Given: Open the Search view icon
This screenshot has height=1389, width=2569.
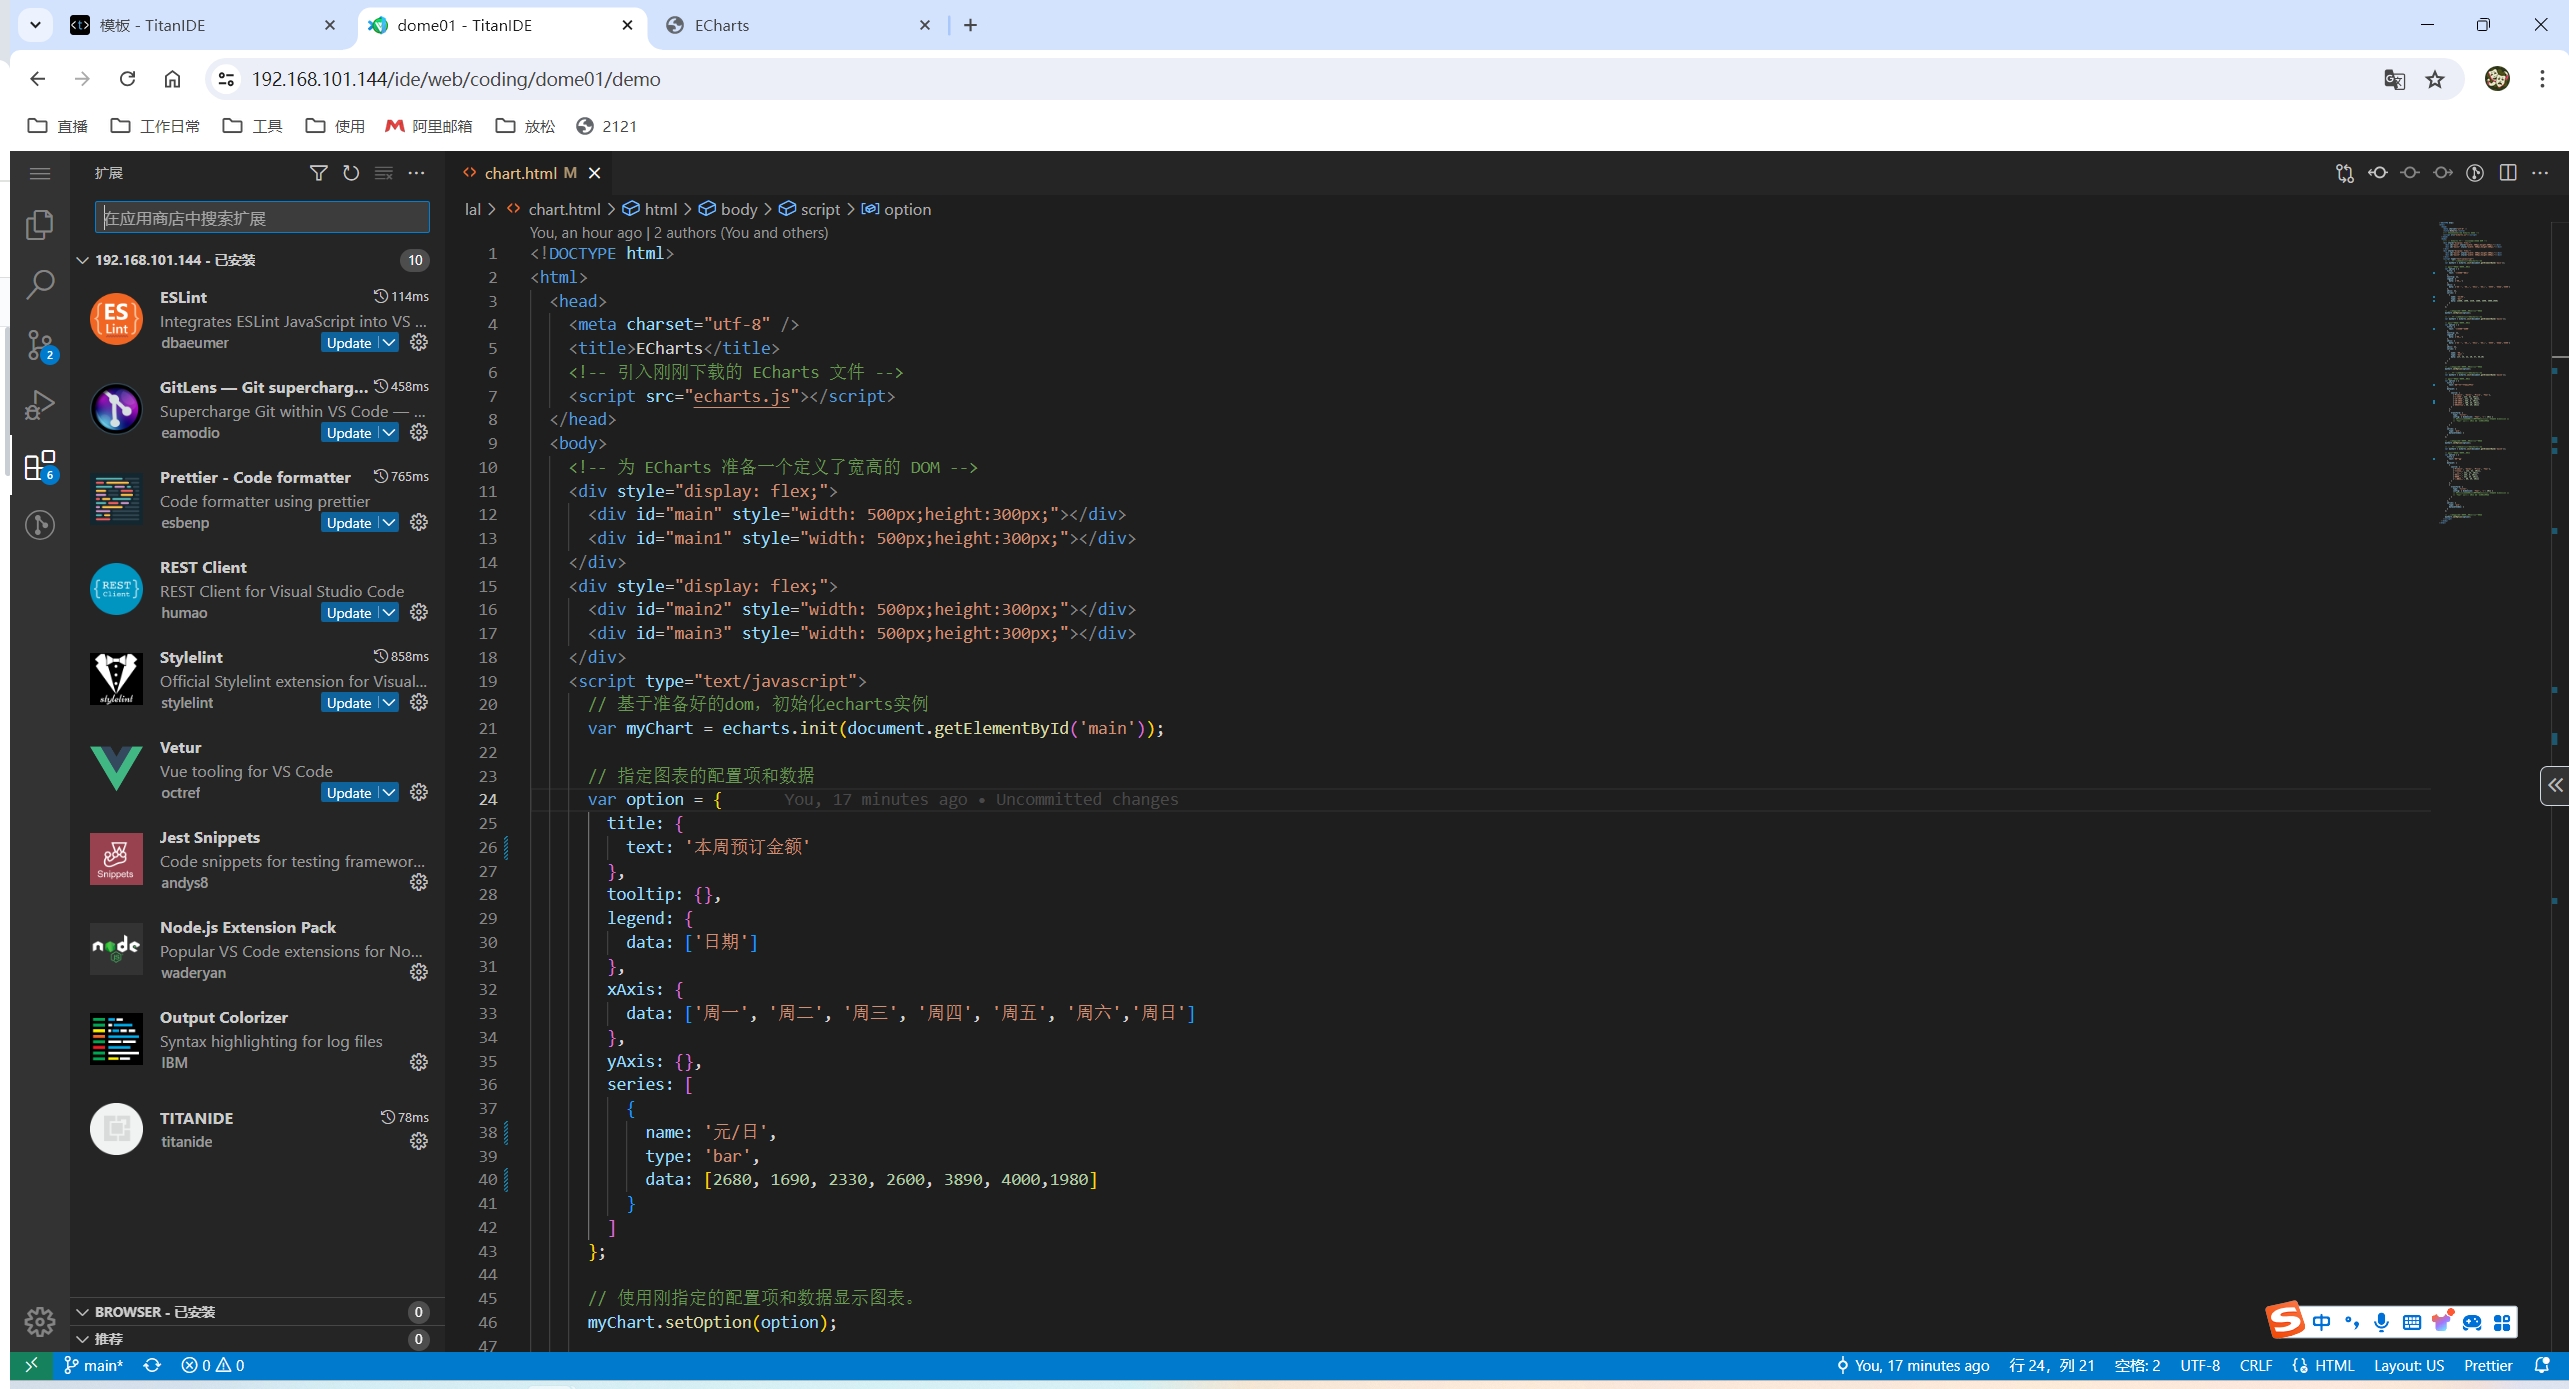Looking at the screenshot, I should click(x=40, y=285).
